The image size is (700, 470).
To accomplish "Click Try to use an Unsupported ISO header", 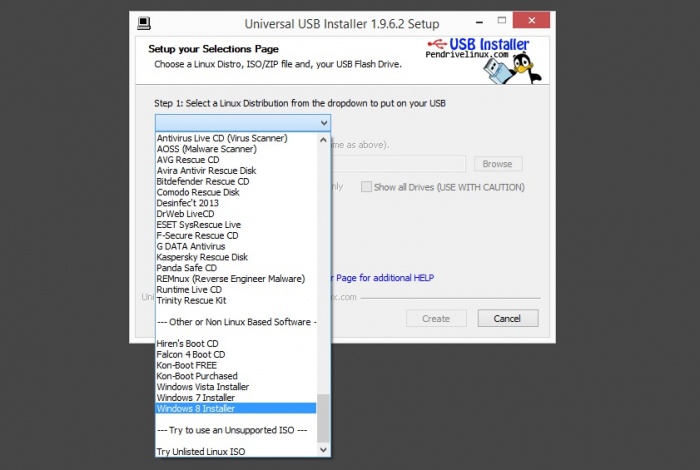I will pos(236,430).
